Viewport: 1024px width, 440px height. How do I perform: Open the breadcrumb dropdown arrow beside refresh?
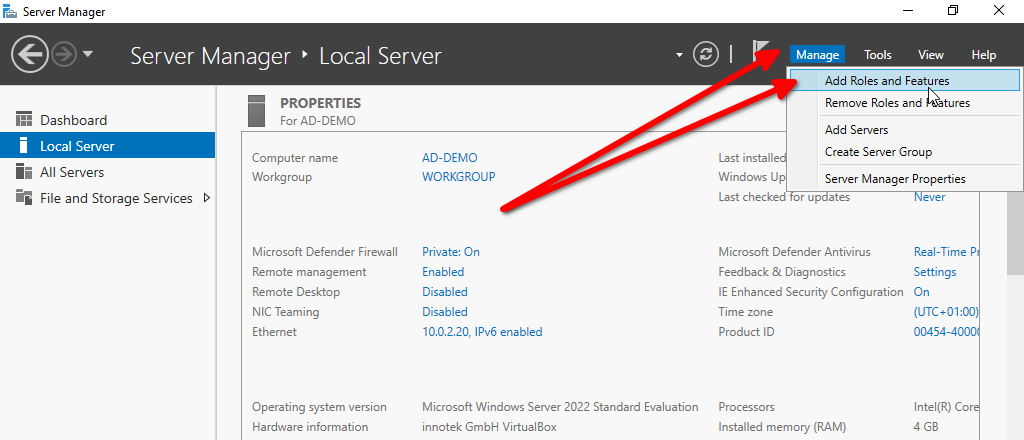[680, 54]
